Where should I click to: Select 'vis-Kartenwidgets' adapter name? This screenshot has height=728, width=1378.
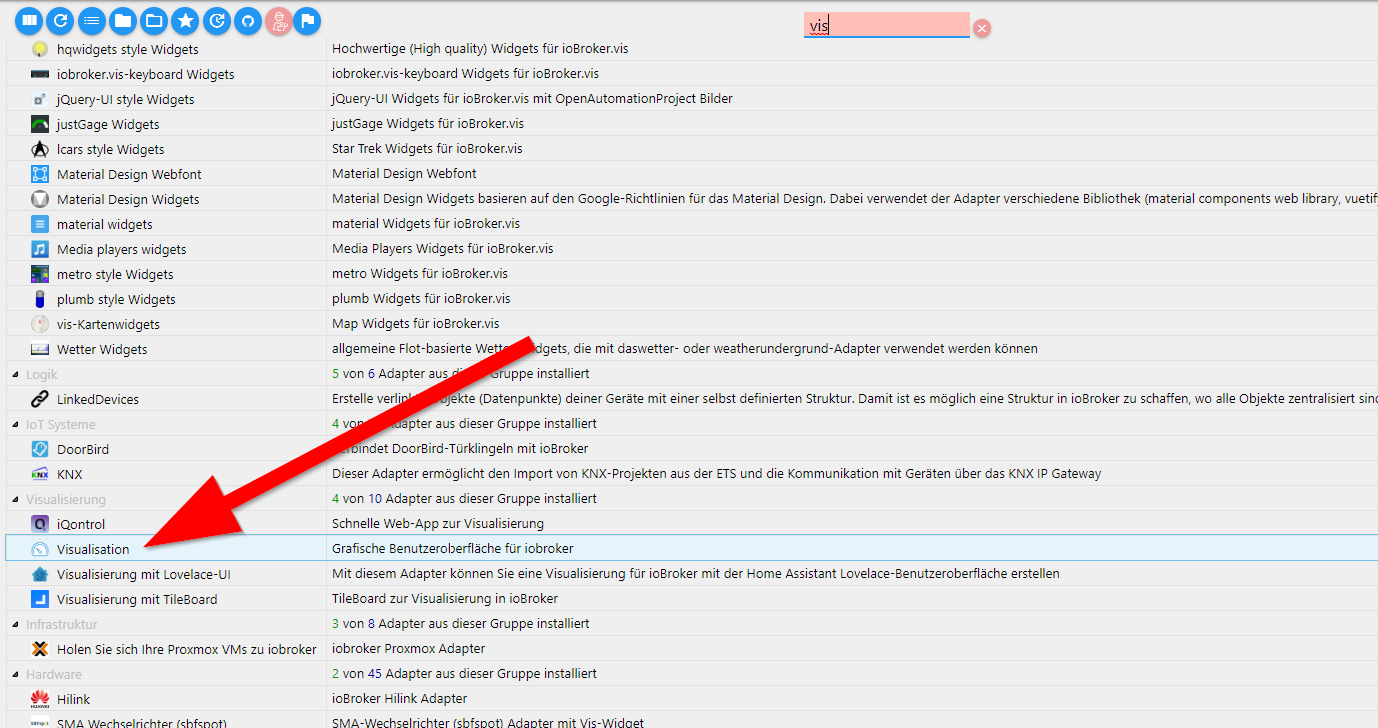point(108,324)
